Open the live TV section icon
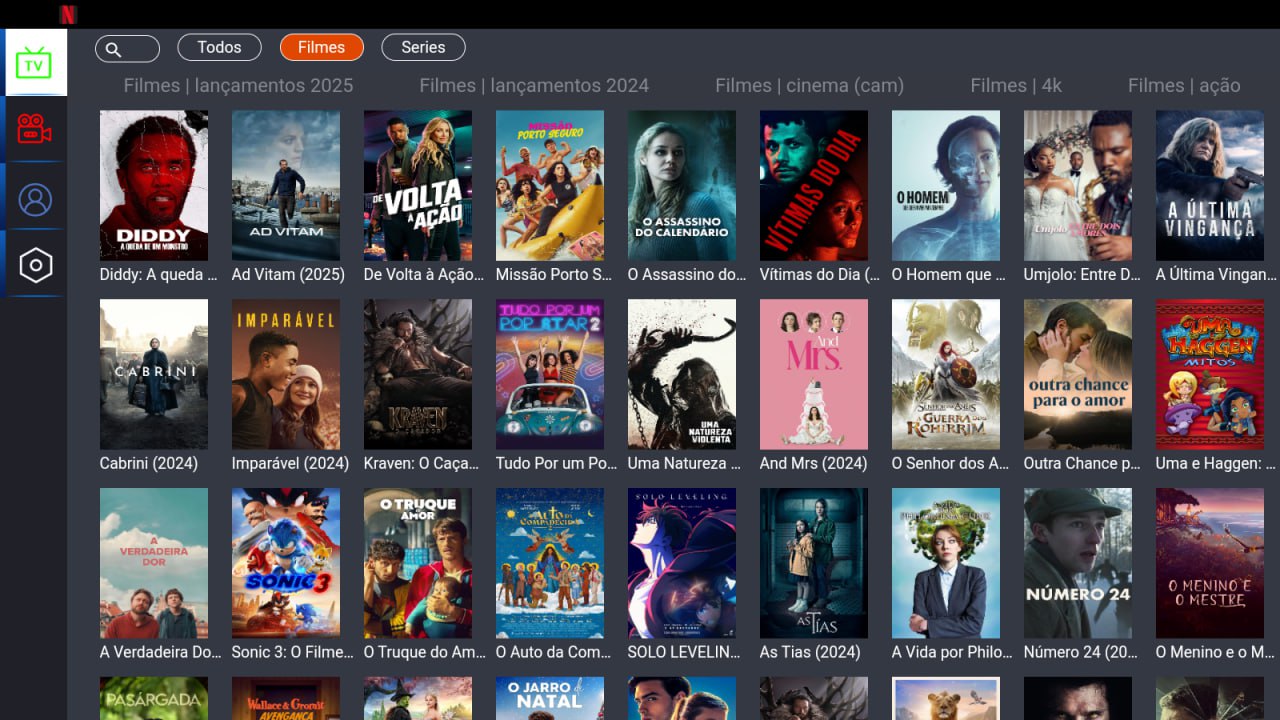This screenshot has width=1280, height=720. coord(34,63)
